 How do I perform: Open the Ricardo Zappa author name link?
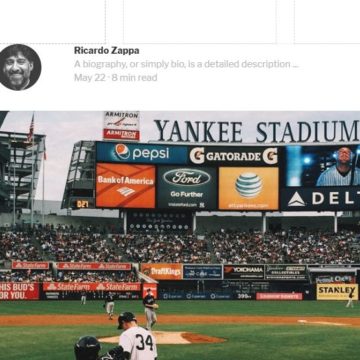107,51
